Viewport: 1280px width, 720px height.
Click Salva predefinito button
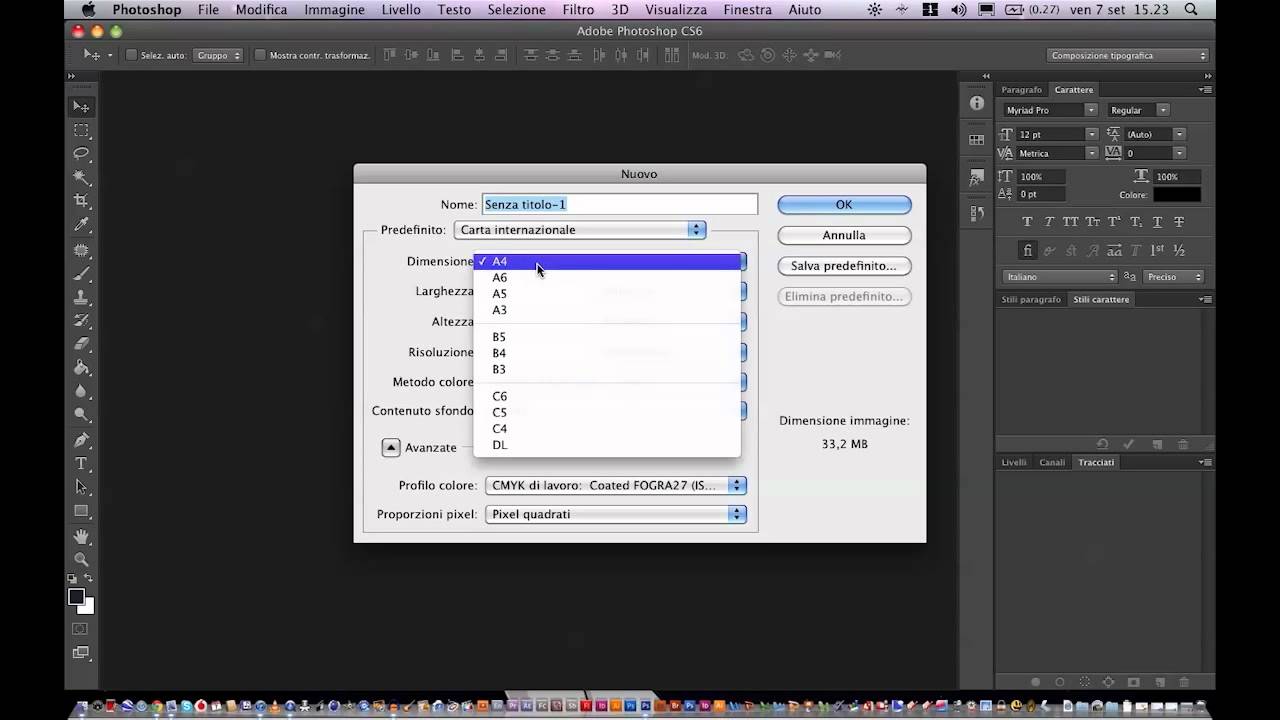[844, 266]
